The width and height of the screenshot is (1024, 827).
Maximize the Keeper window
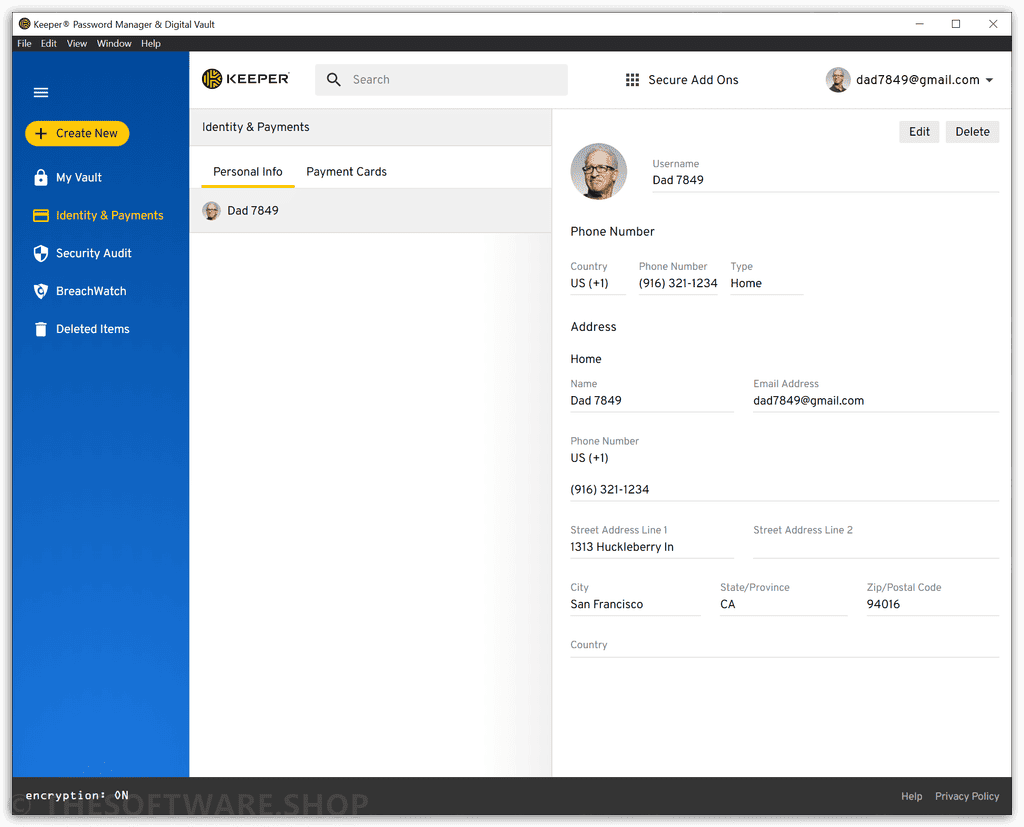(956, 24)
